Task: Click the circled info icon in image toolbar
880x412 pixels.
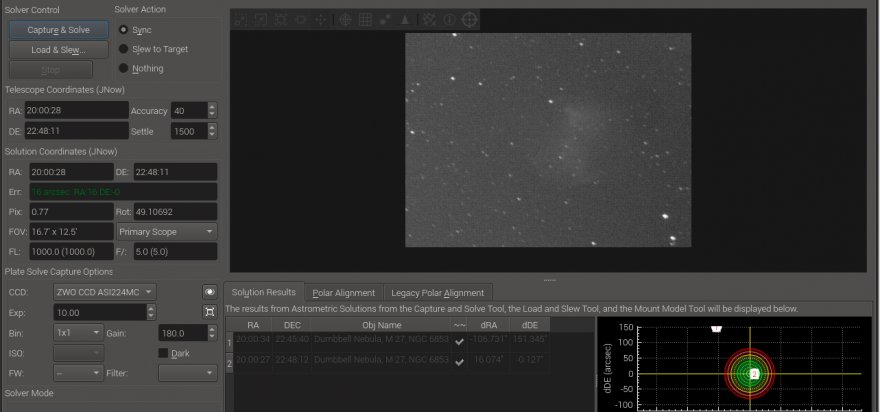Action: tap(448, 19)
